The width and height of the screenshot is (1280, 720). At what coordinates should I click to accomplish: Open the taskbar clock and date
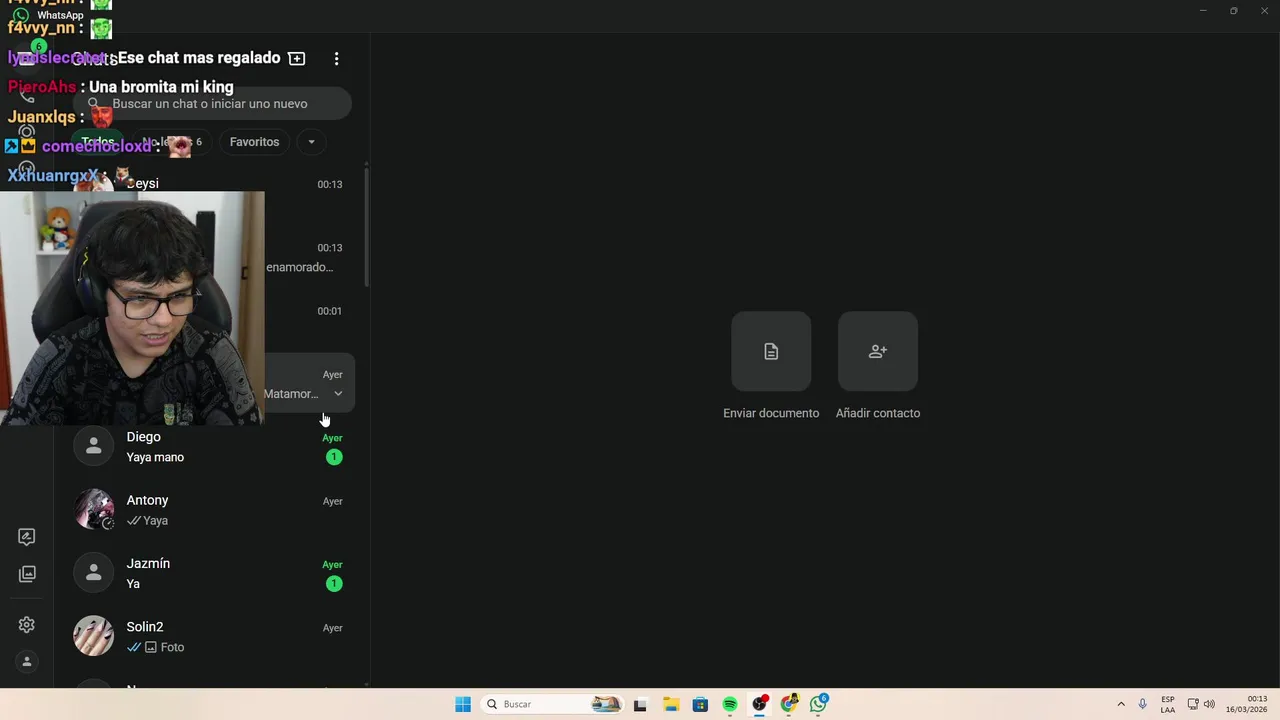(1247, 704)
